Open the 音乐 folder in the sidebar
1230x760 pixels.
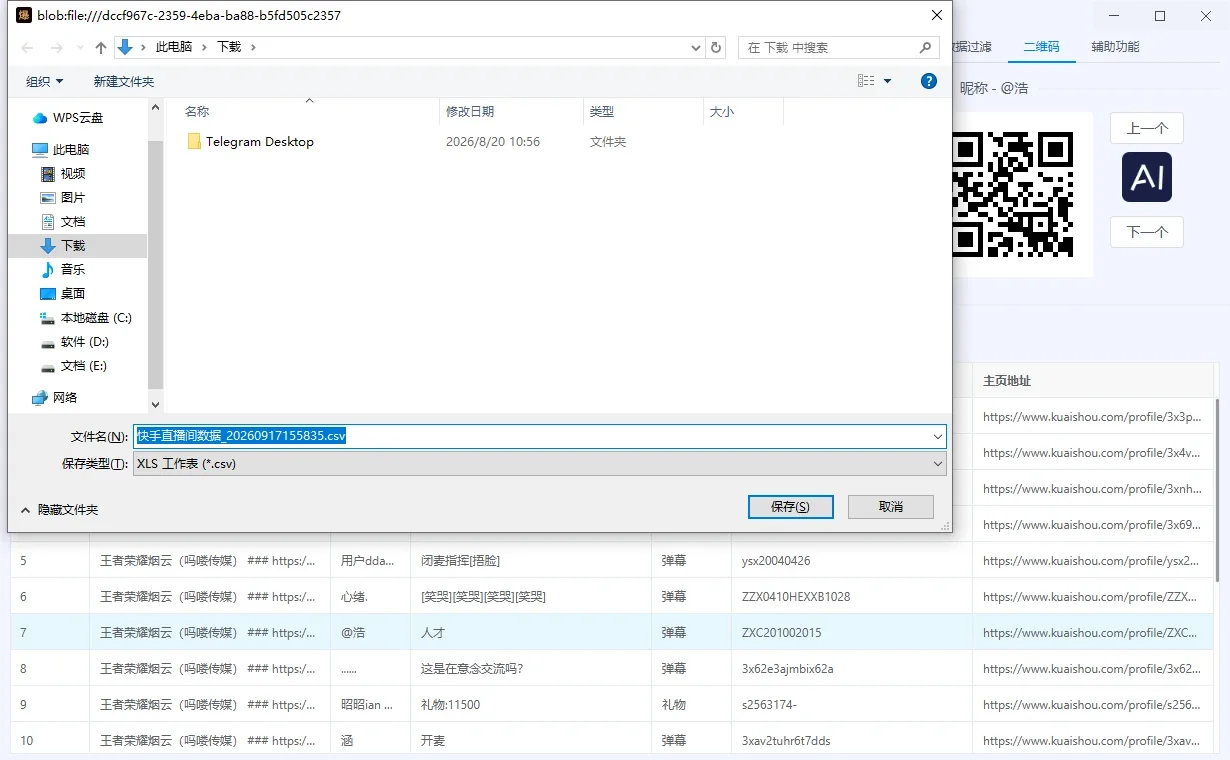point(73,270)
